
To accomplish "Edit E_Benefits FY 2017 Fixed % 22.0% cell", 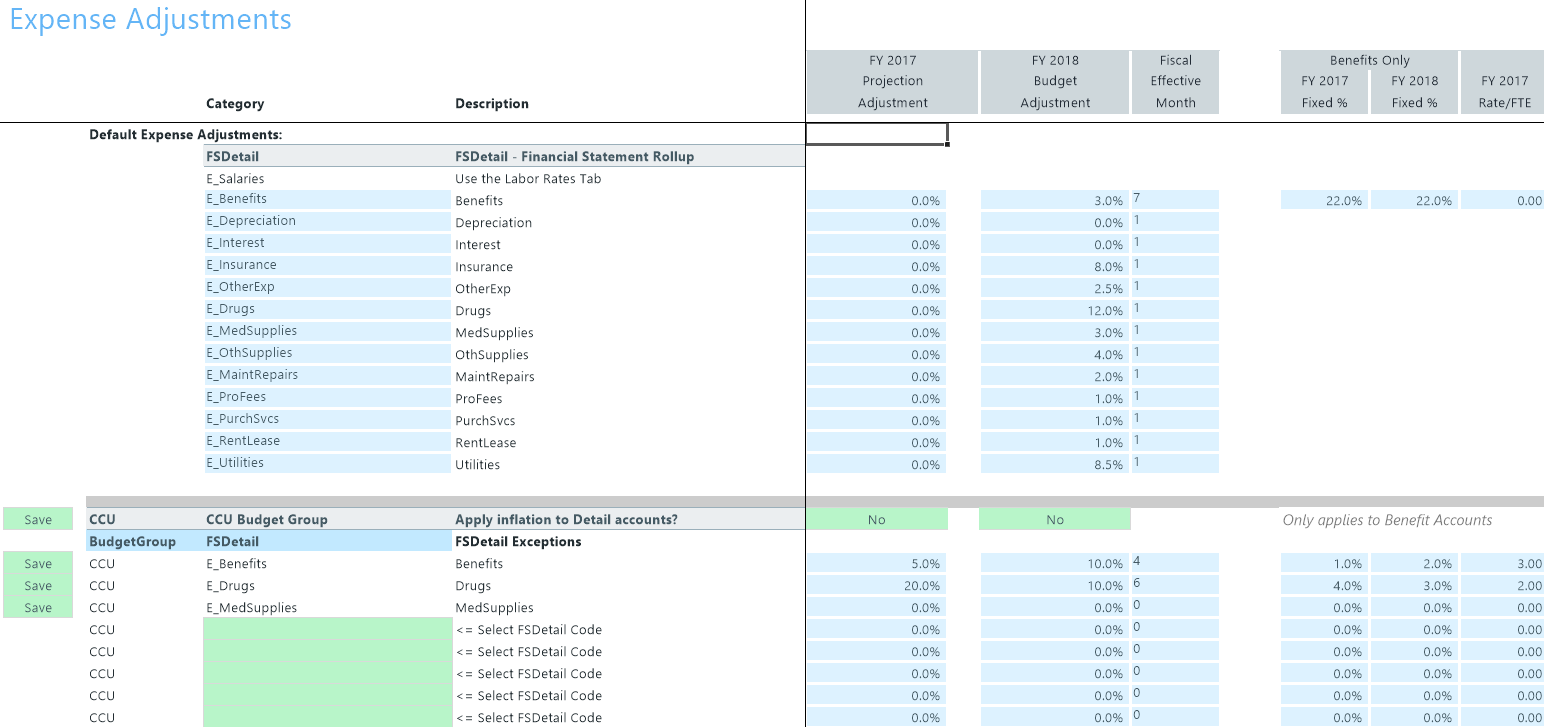I will pos(1324,200).
